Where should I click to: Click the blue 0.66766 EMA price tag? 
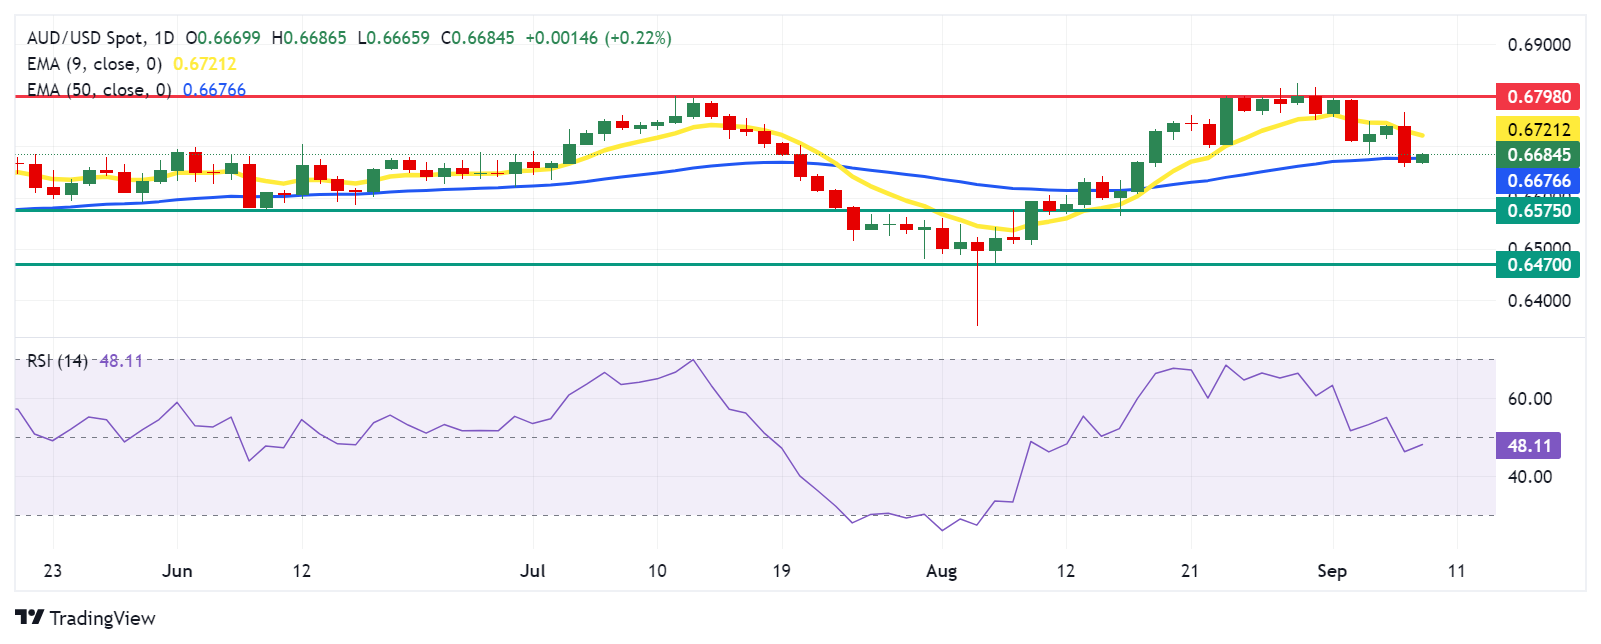[x=1538, y=181]
